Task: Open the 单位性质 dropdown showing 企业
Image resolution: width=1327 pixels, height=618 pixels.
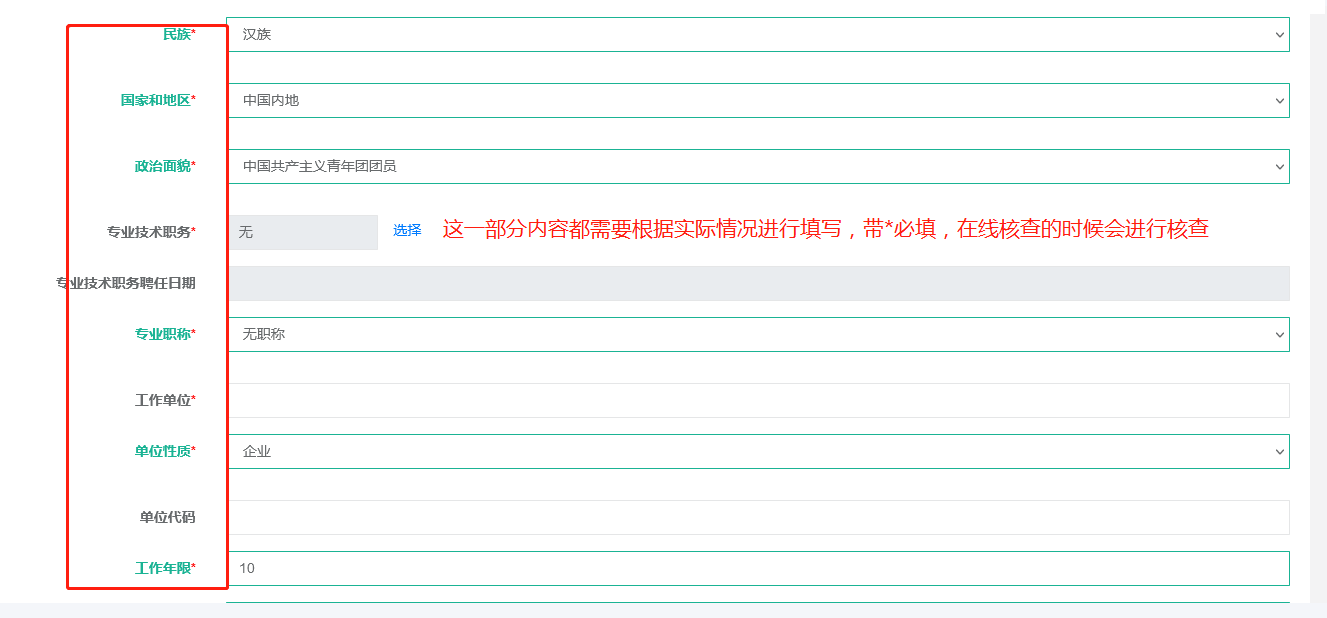Action: coord(757,451)
